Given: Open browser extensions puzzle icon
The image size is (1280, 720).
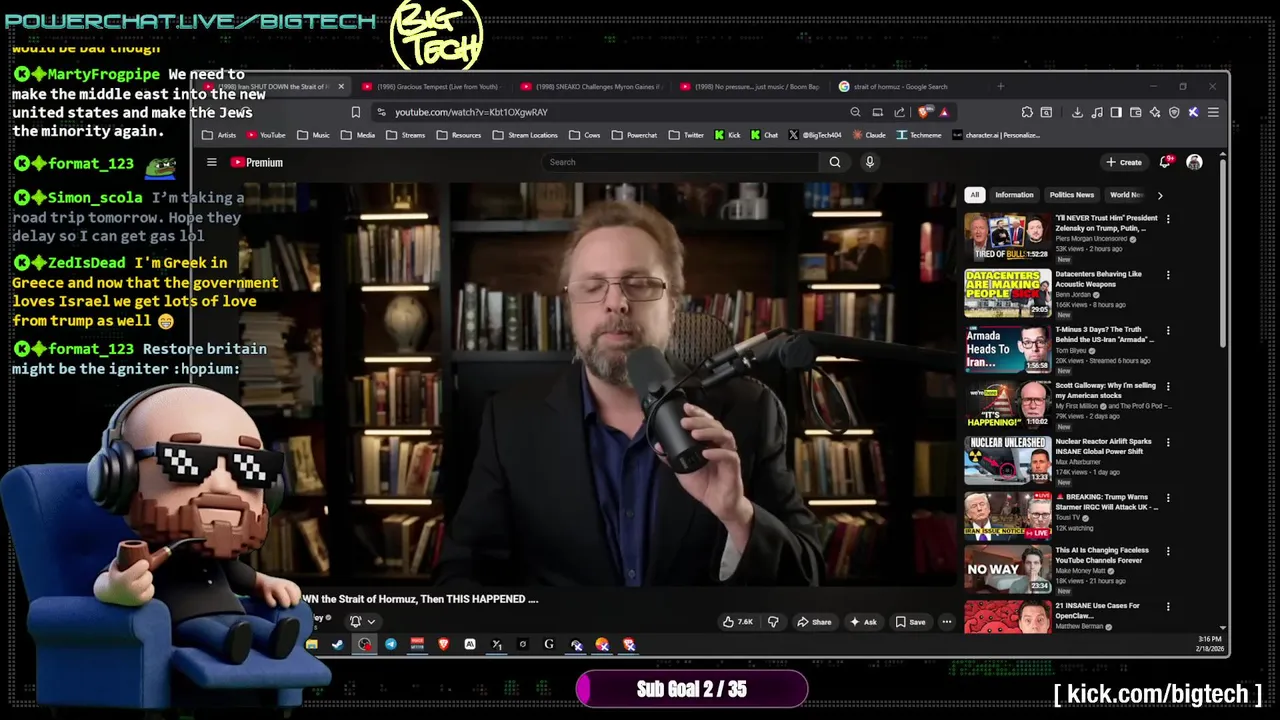Looking at the screenshot, I should click(1027, 112).
